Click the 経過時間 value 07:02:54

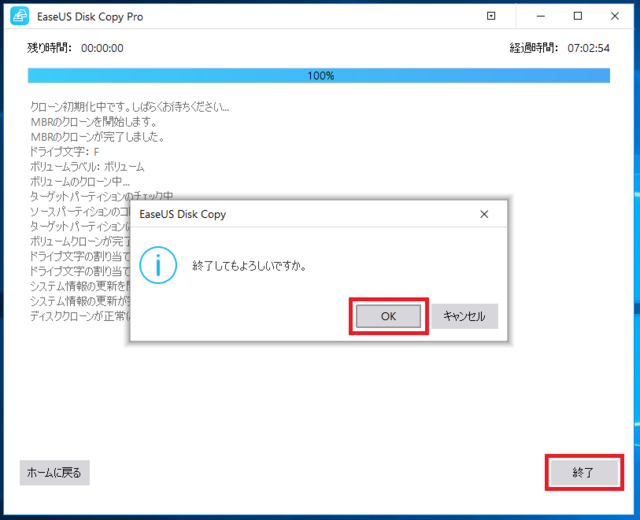tap(588, 48)
